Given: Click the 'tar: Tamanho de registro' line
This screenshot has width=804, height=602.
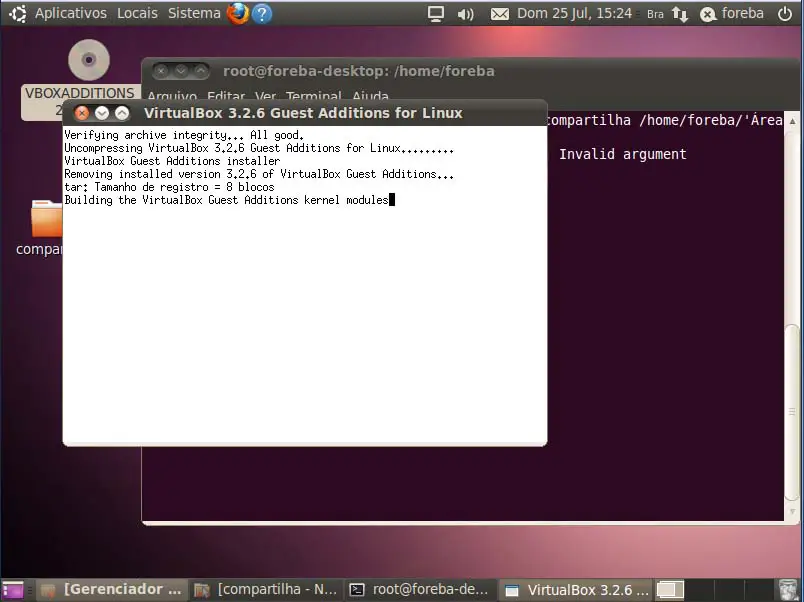Looking at the screenshot, I should [169, 187].
